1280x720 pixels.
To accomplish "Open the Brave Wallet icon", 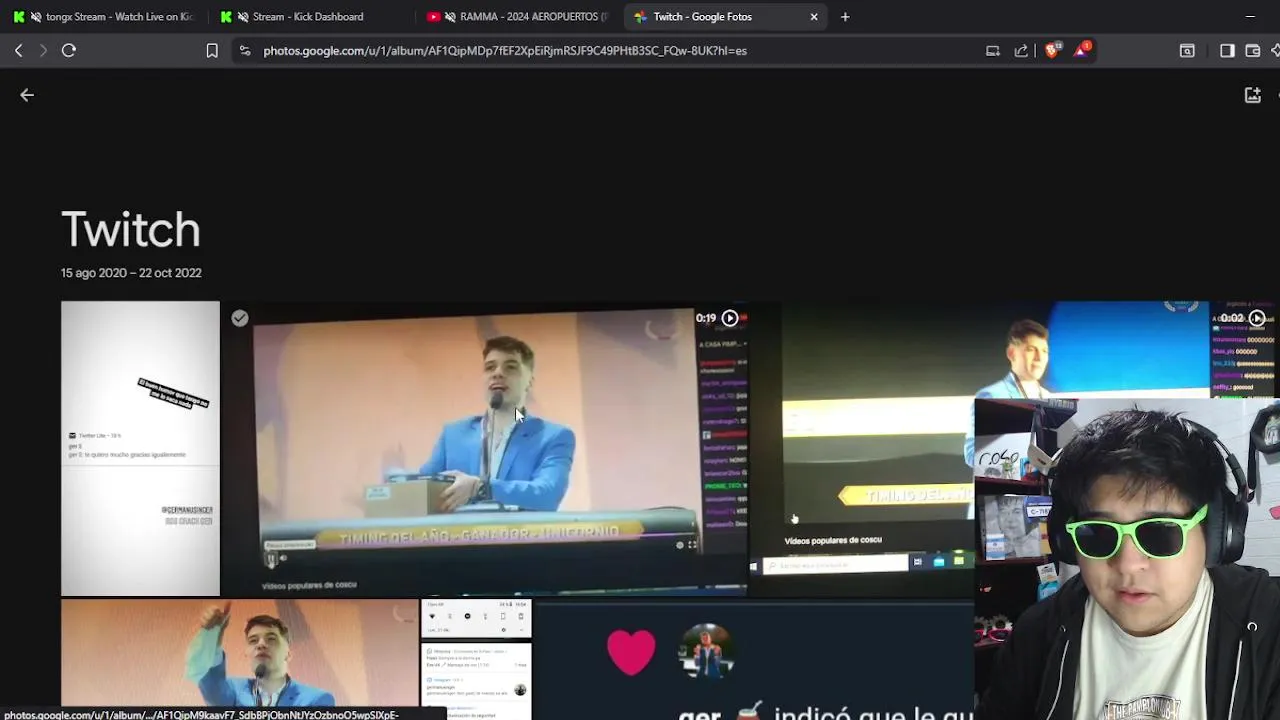I will (x=1252, y=50).
